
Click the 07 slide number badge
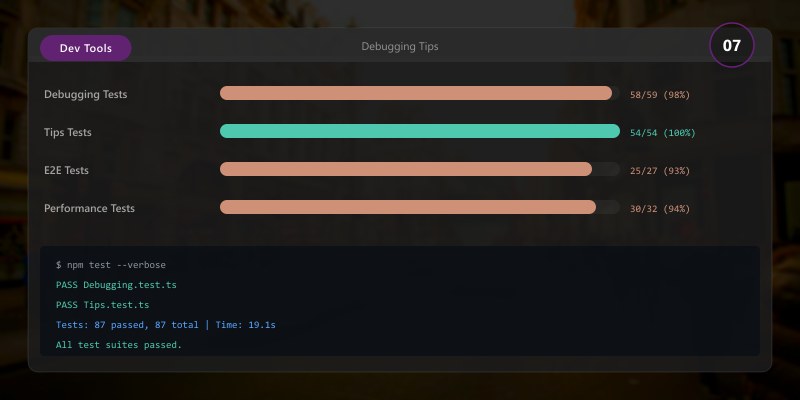(x=731, y=45)
